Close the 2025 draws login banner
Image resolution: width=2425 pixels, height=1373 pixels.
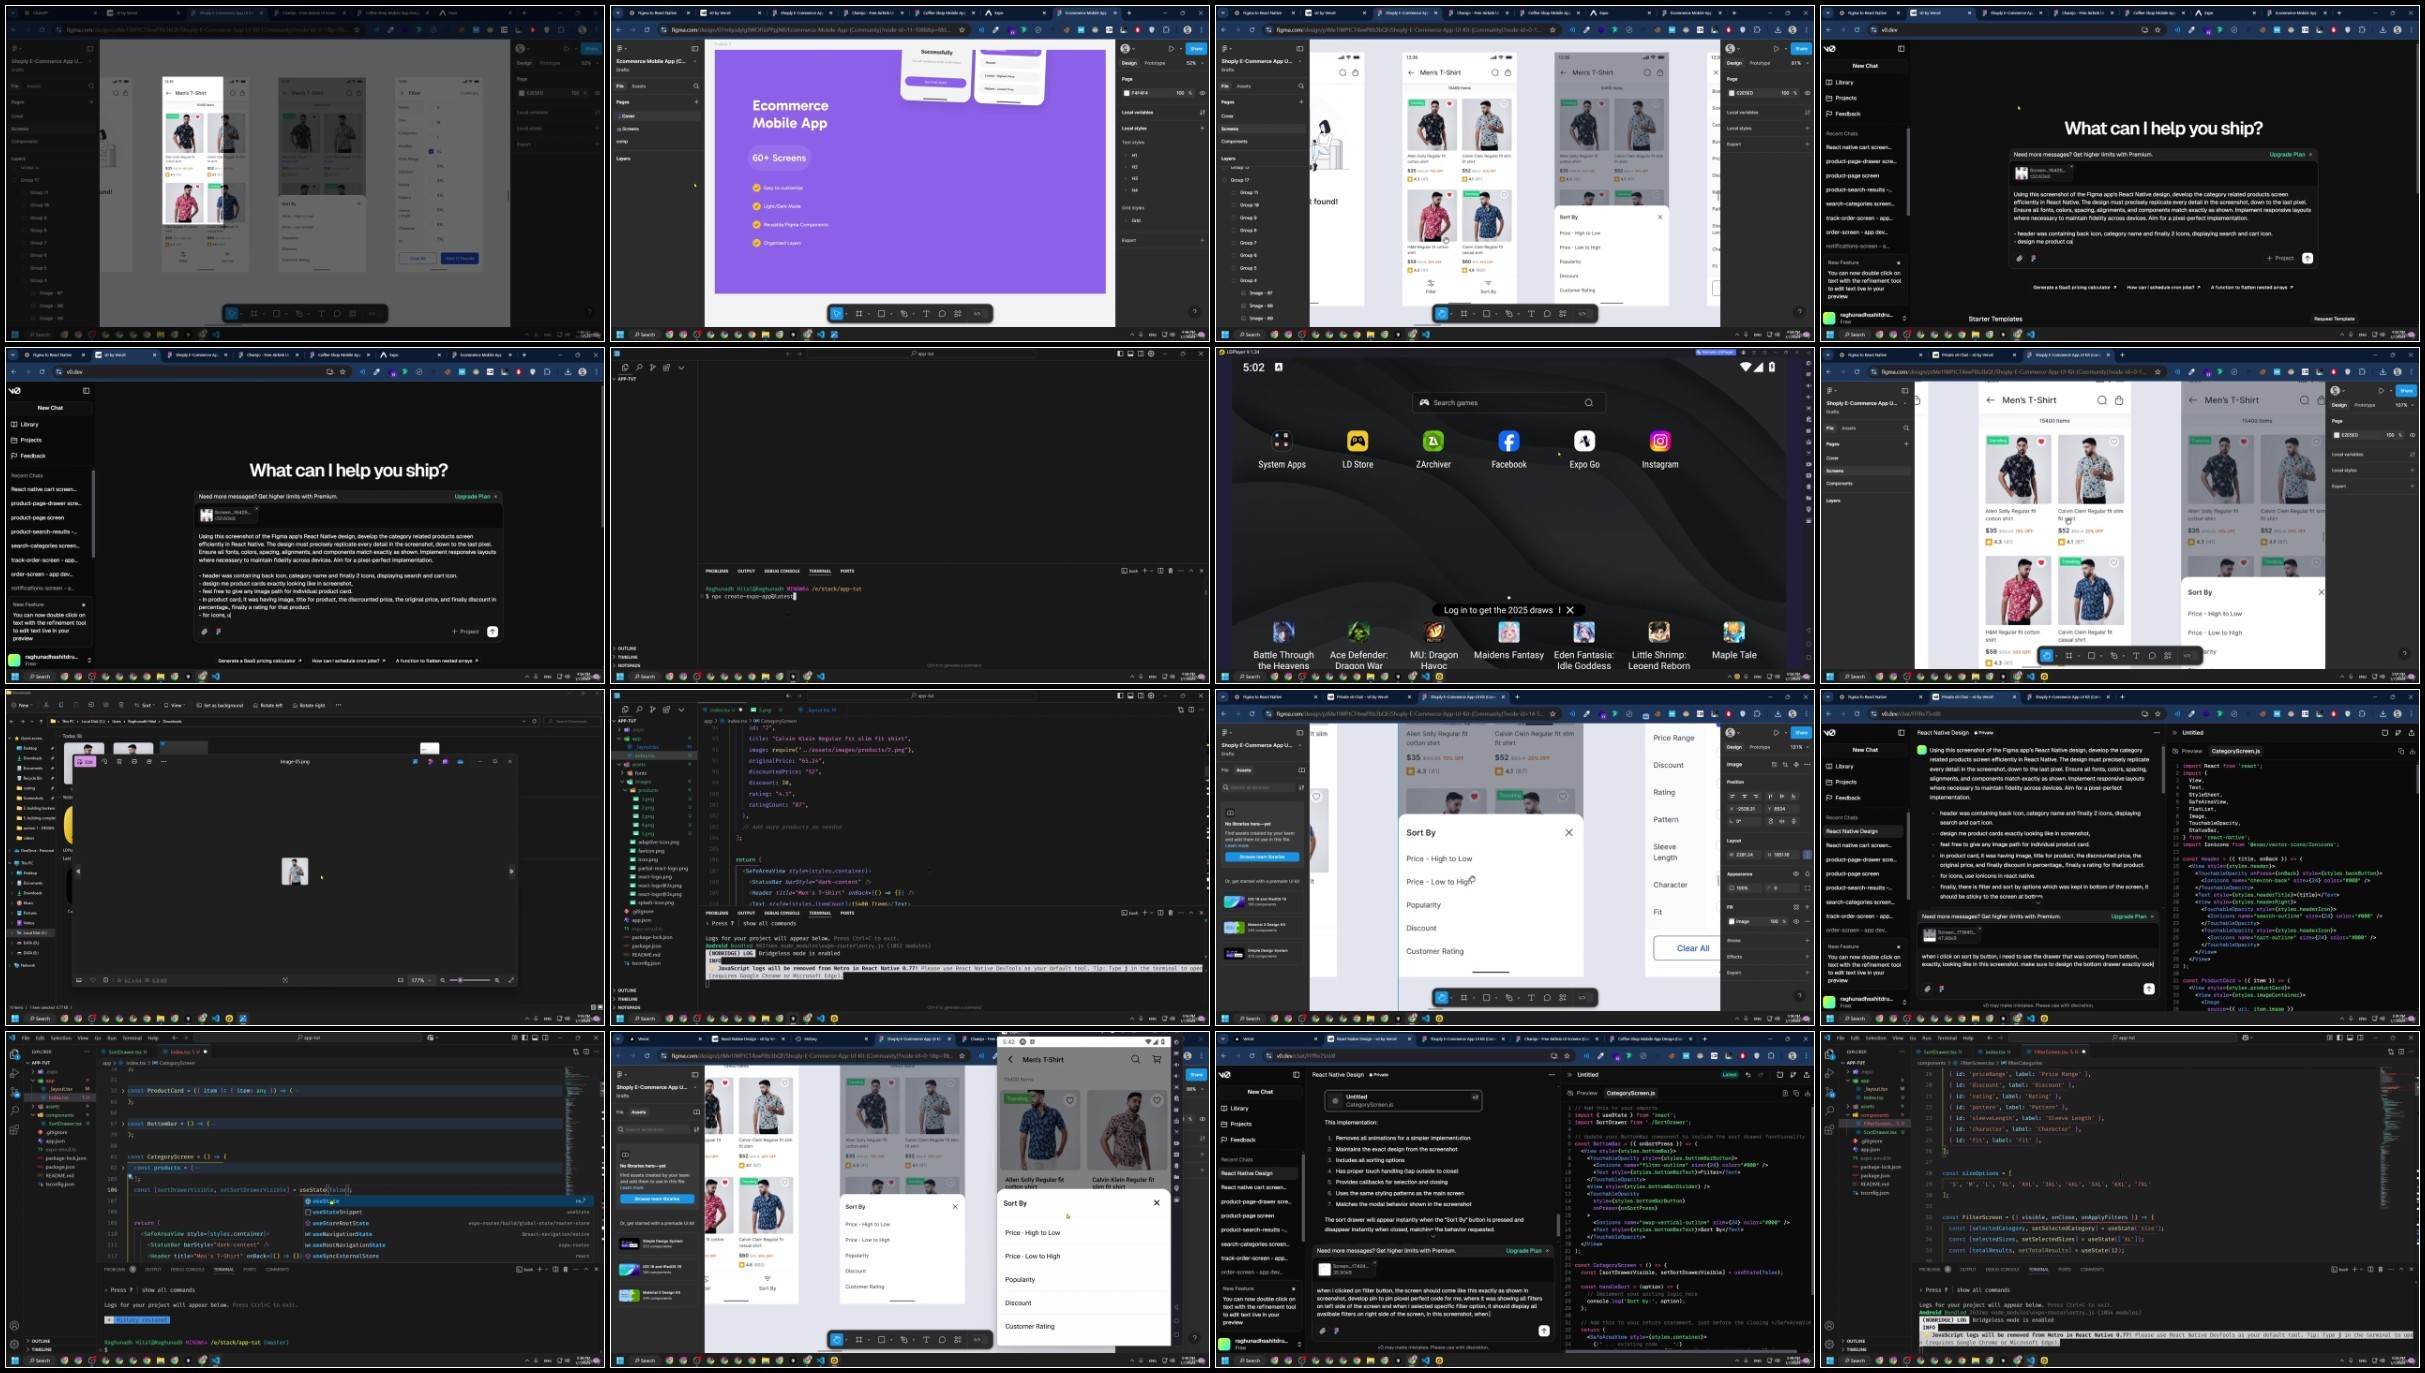[x=1570, y=609]
